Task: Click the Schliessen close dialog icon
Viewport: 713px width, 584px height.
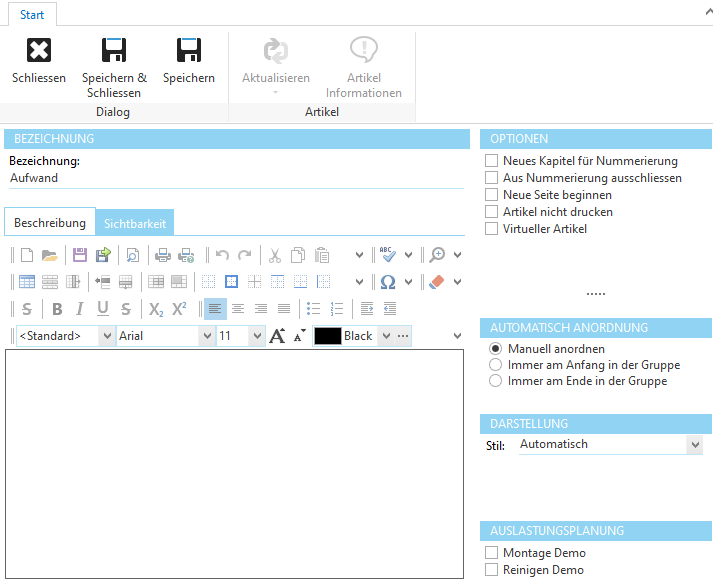Action: (39, 51)
